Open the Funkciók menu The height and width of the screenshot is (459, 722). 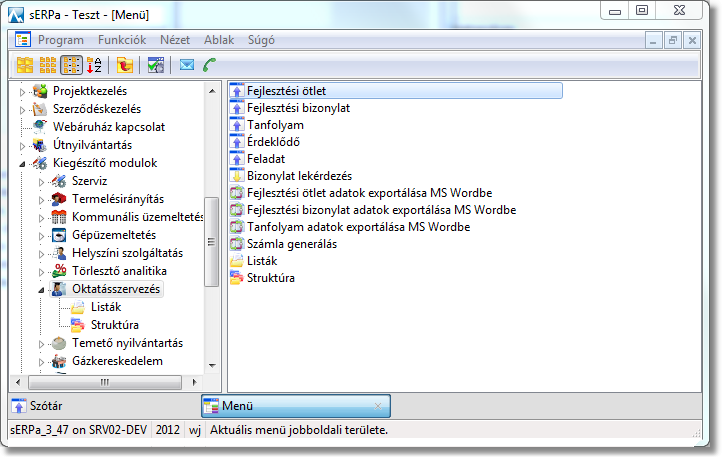122,40
